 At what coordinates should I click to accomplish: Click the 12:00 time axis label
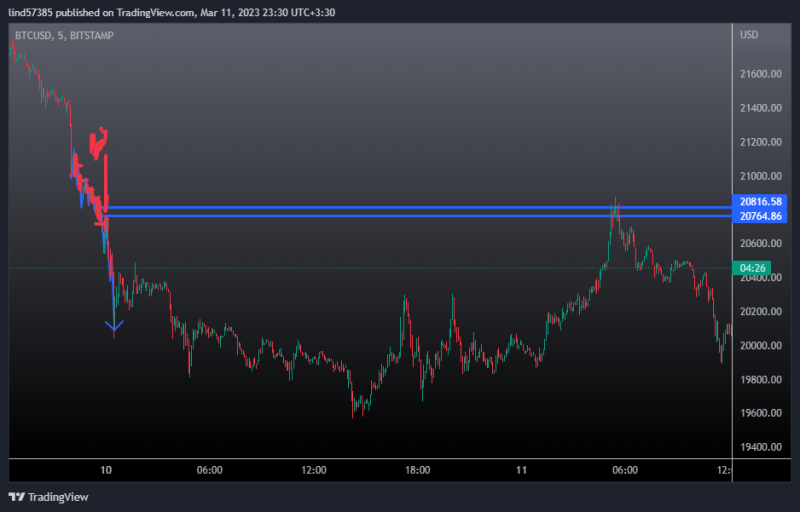click(314, 470)
